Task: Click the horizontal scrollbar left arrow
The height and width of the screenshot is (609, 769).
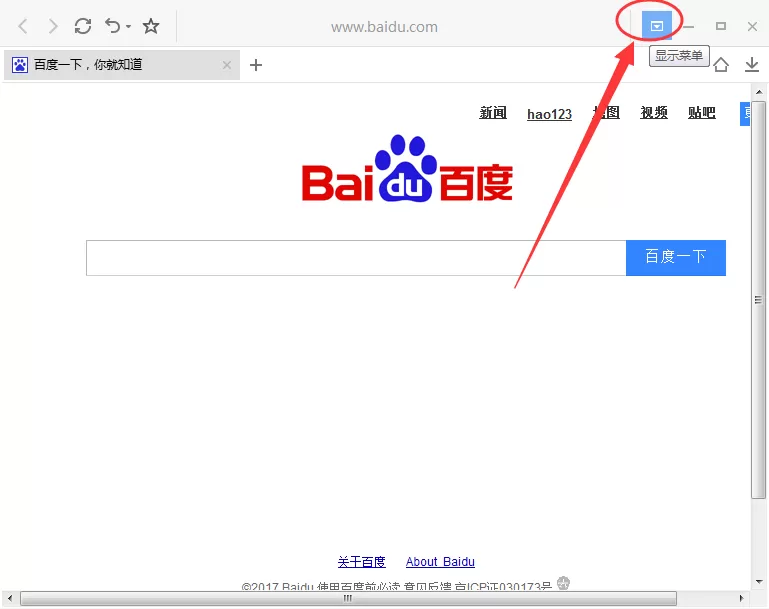Action: pos(10,598)
